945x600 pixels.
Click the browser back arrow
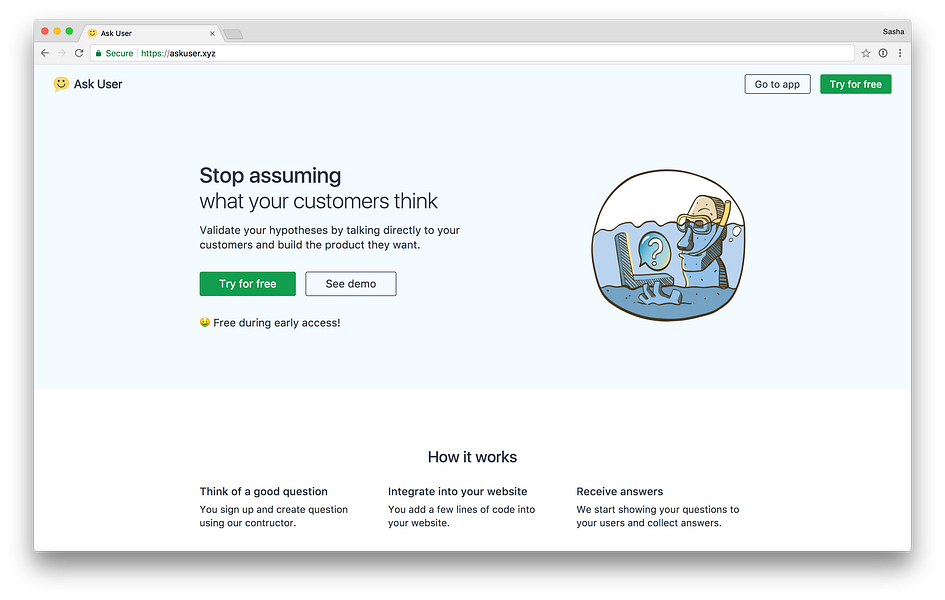click(x=45, y=53)
